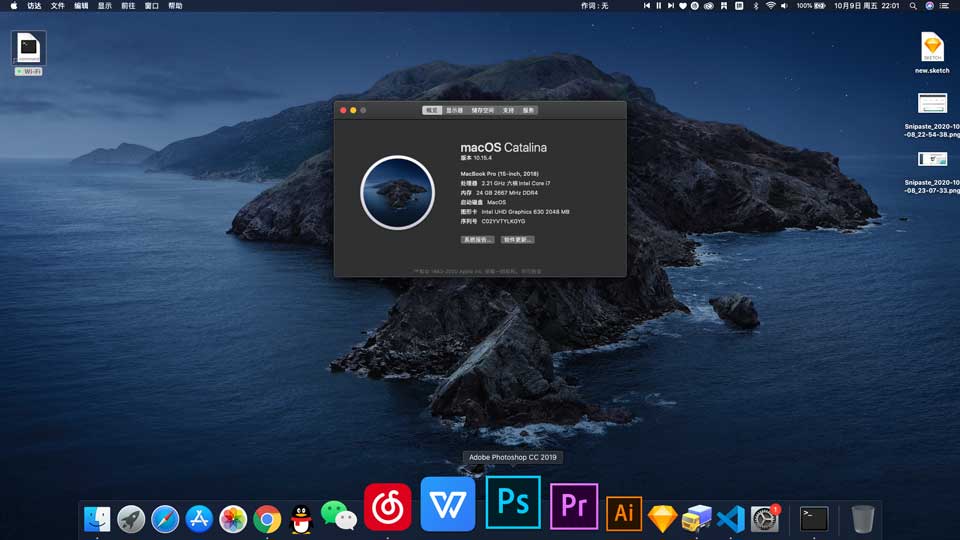Click the serial number C02YVTYLK0YG
The width and height of the screenshot is (960, 540).
point(503,221)
